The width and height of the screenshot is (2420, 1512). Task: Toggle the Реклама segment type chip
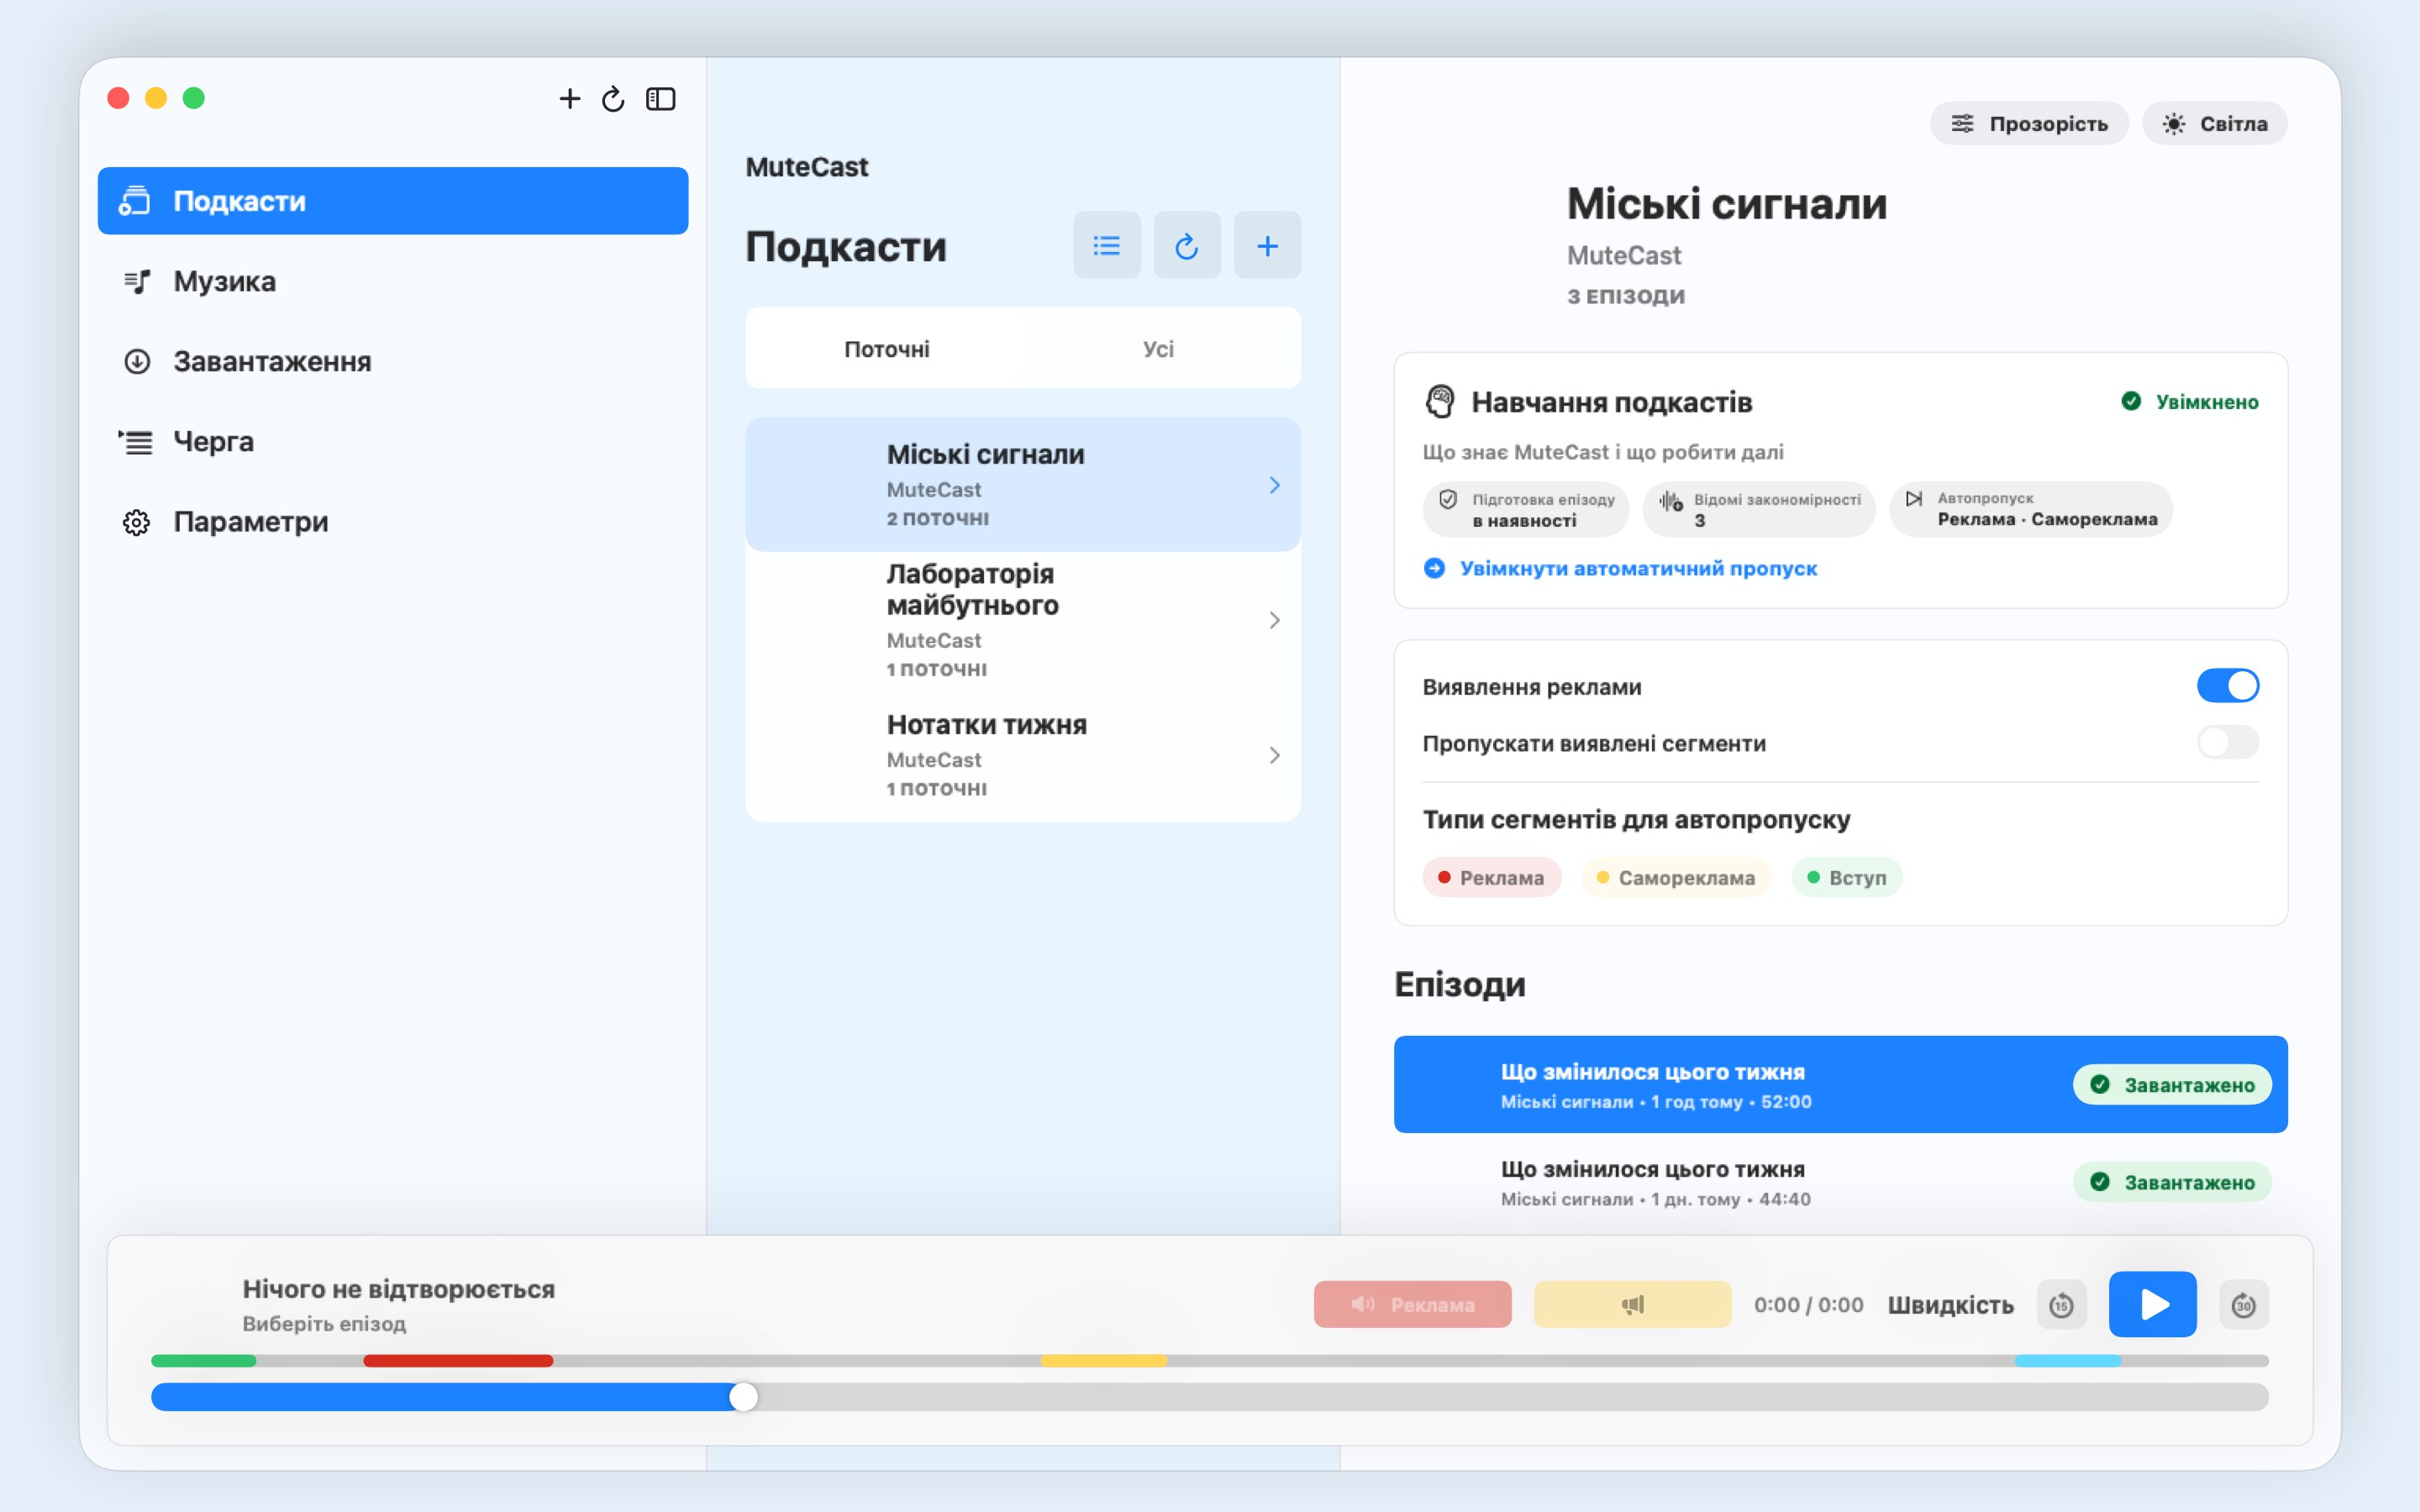pos(1491,877)
